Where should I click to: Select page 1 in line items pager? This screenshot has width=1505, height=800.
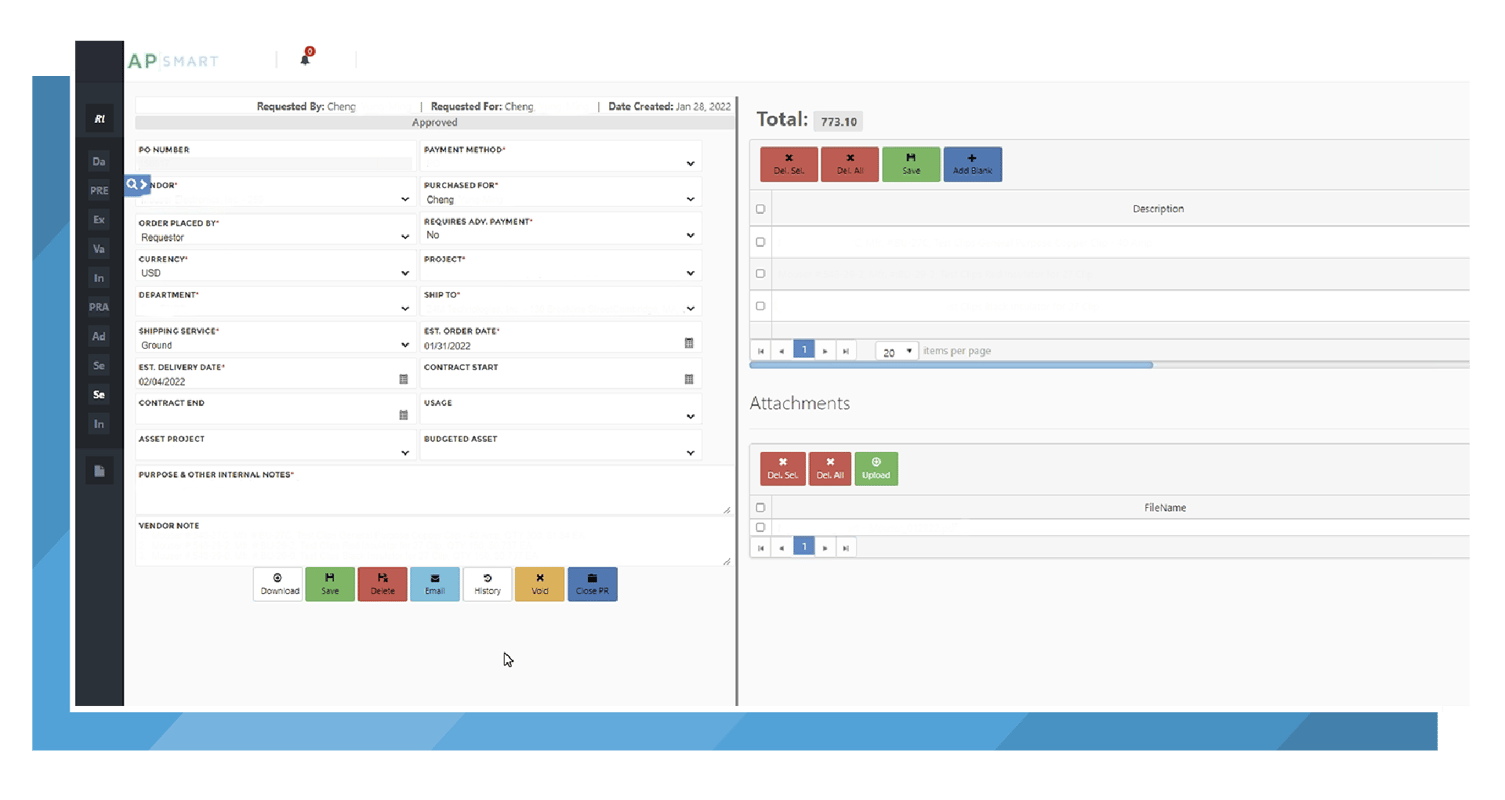point(804,351)
